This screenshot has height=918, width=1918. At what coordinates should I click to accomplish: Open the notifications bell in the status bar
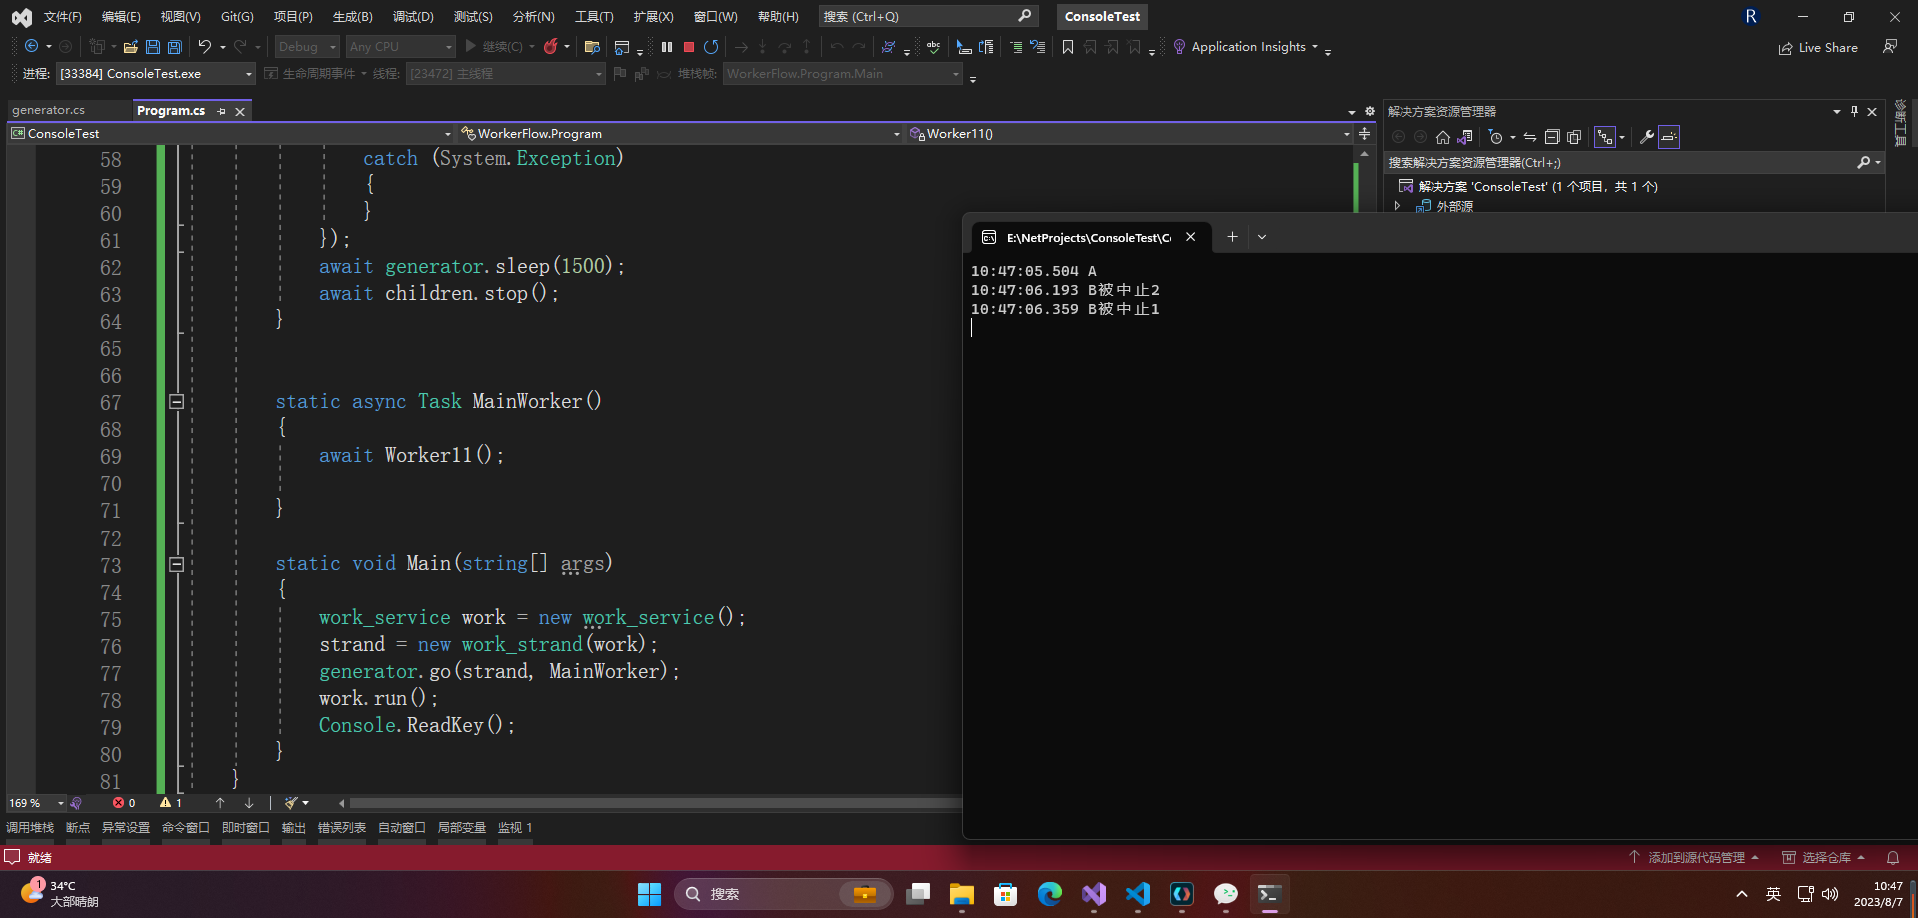[1893, 858]
